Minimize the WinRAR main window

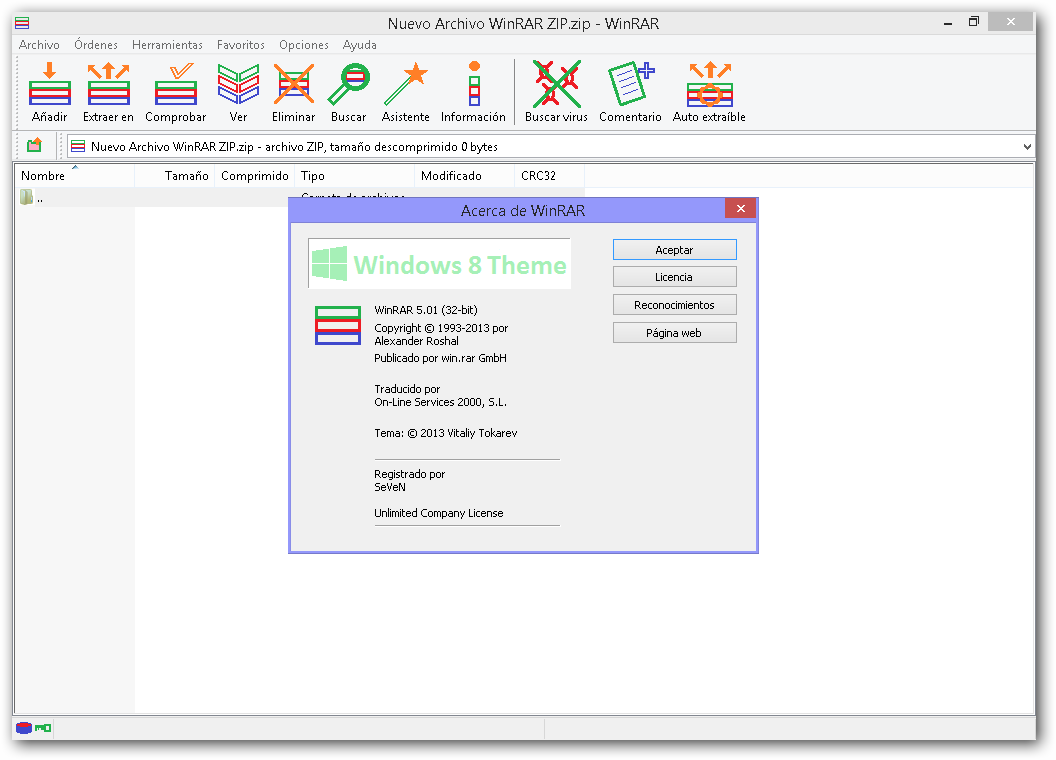(948, 22)
